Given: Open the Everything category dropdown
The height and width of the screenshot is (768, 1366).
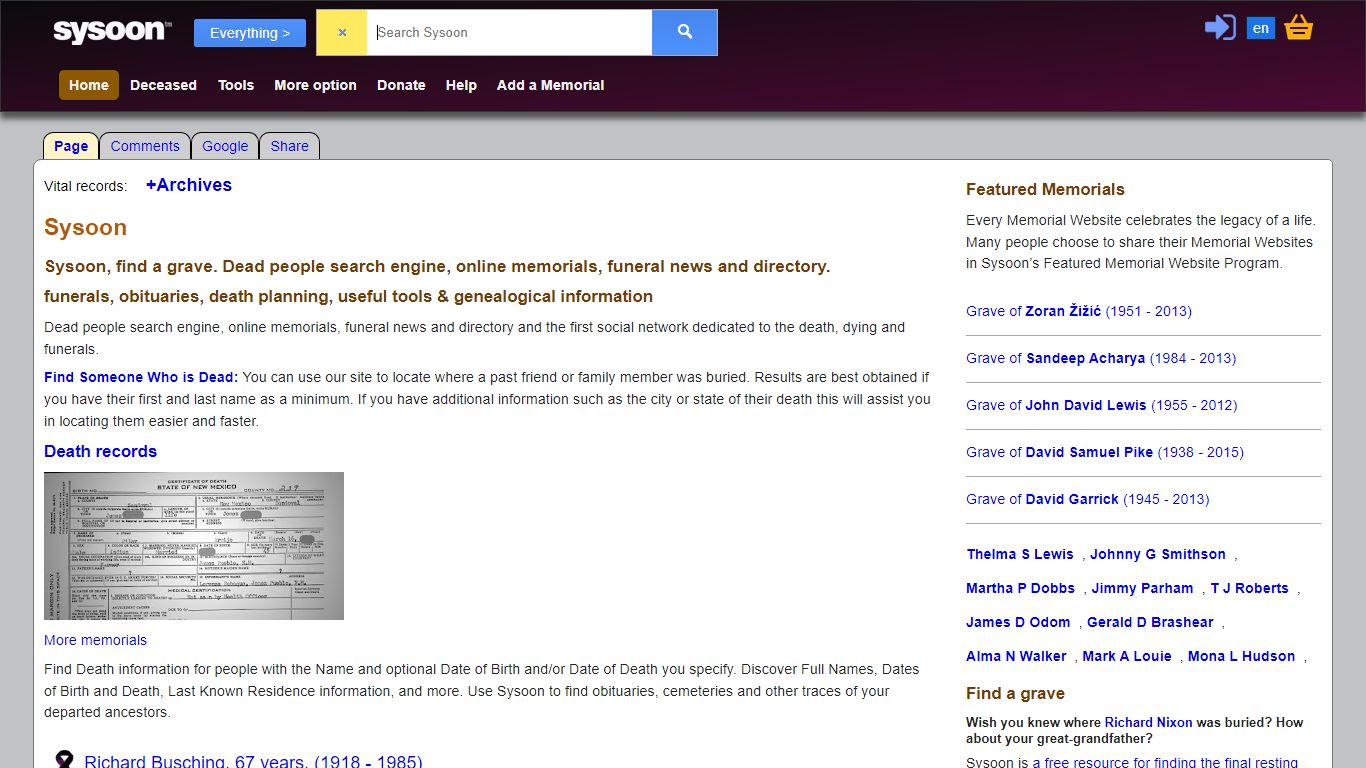Looking at the screenshot, I should [250, 33].
